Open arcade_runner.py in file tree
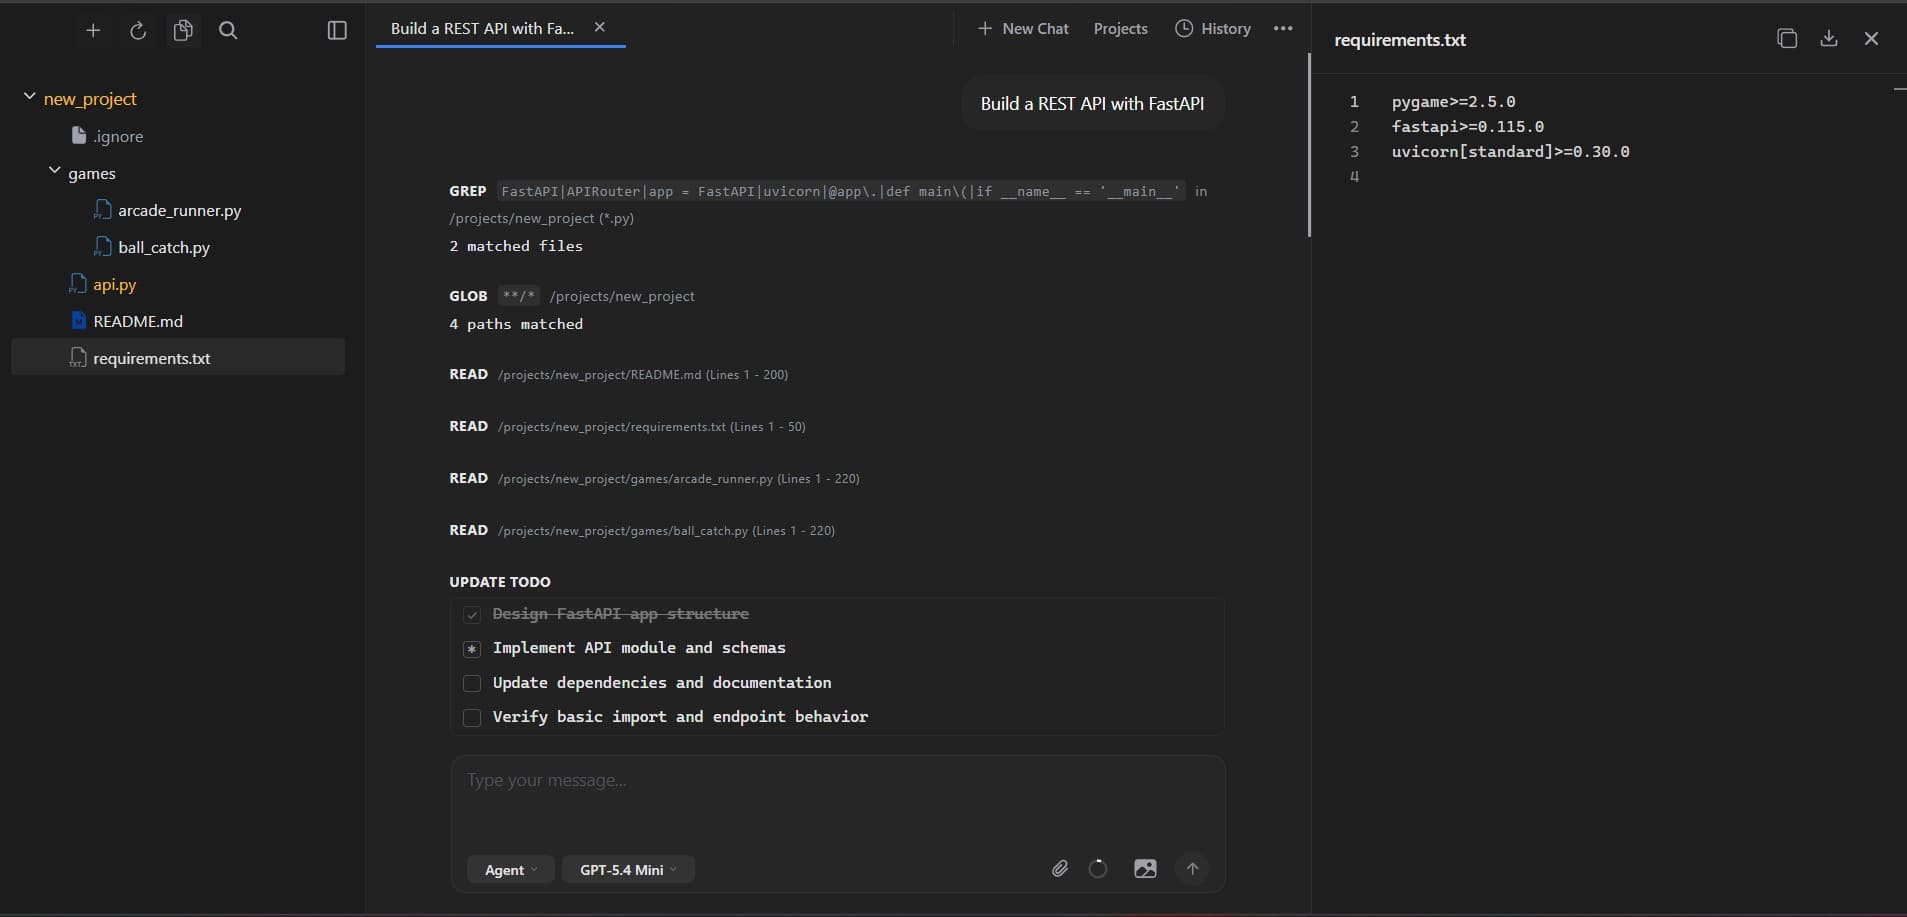This screenshot has width=1907, height=917. [x=167, y=210]
